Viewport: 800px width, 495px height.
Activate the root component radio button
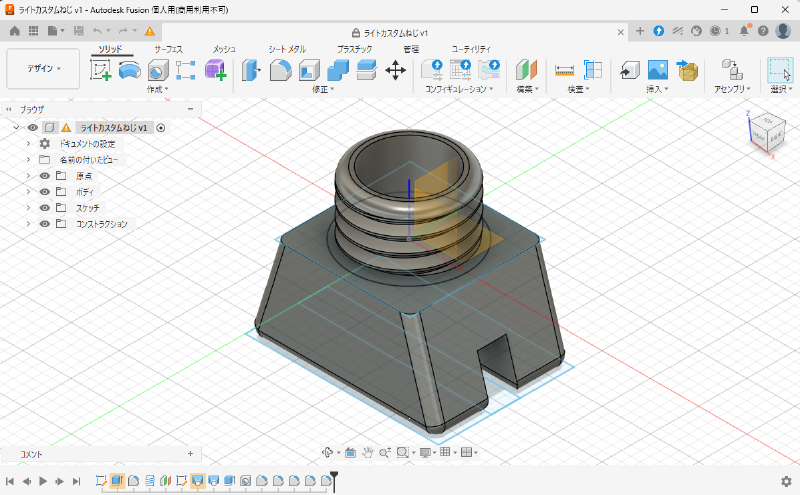[161, 128]
